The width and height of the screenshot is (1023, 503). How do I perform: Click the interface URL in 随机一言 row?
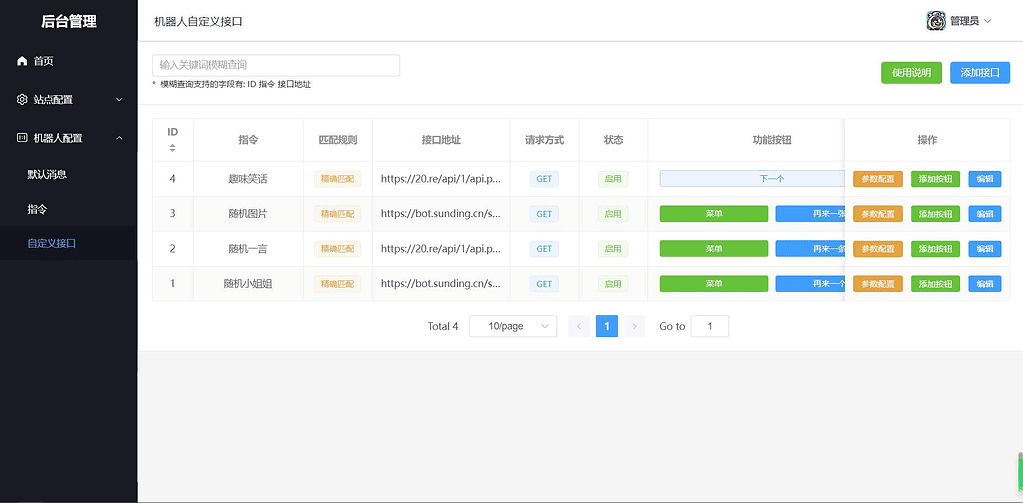(441, 249)
